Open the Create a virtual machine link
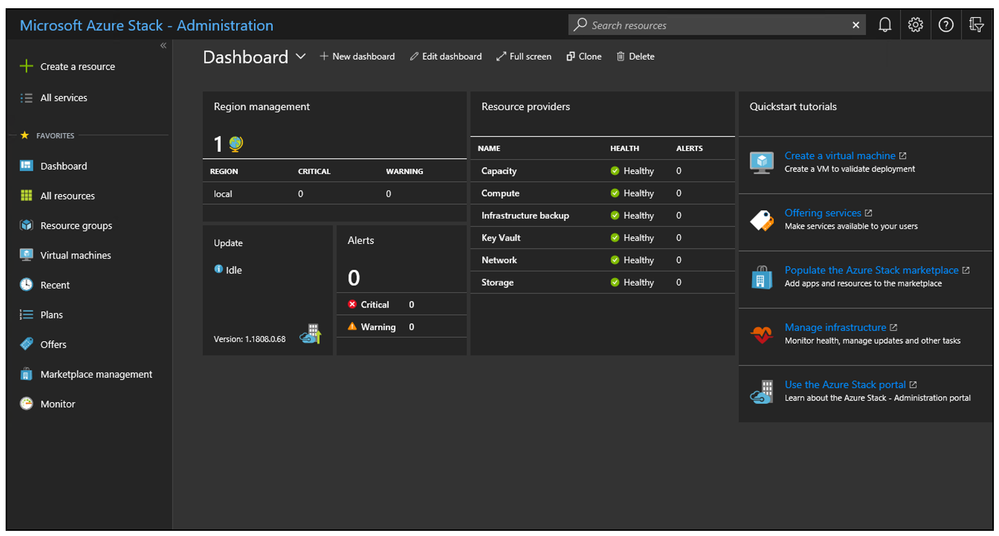This screenshot has height=536, width=999. coord(840,156)
